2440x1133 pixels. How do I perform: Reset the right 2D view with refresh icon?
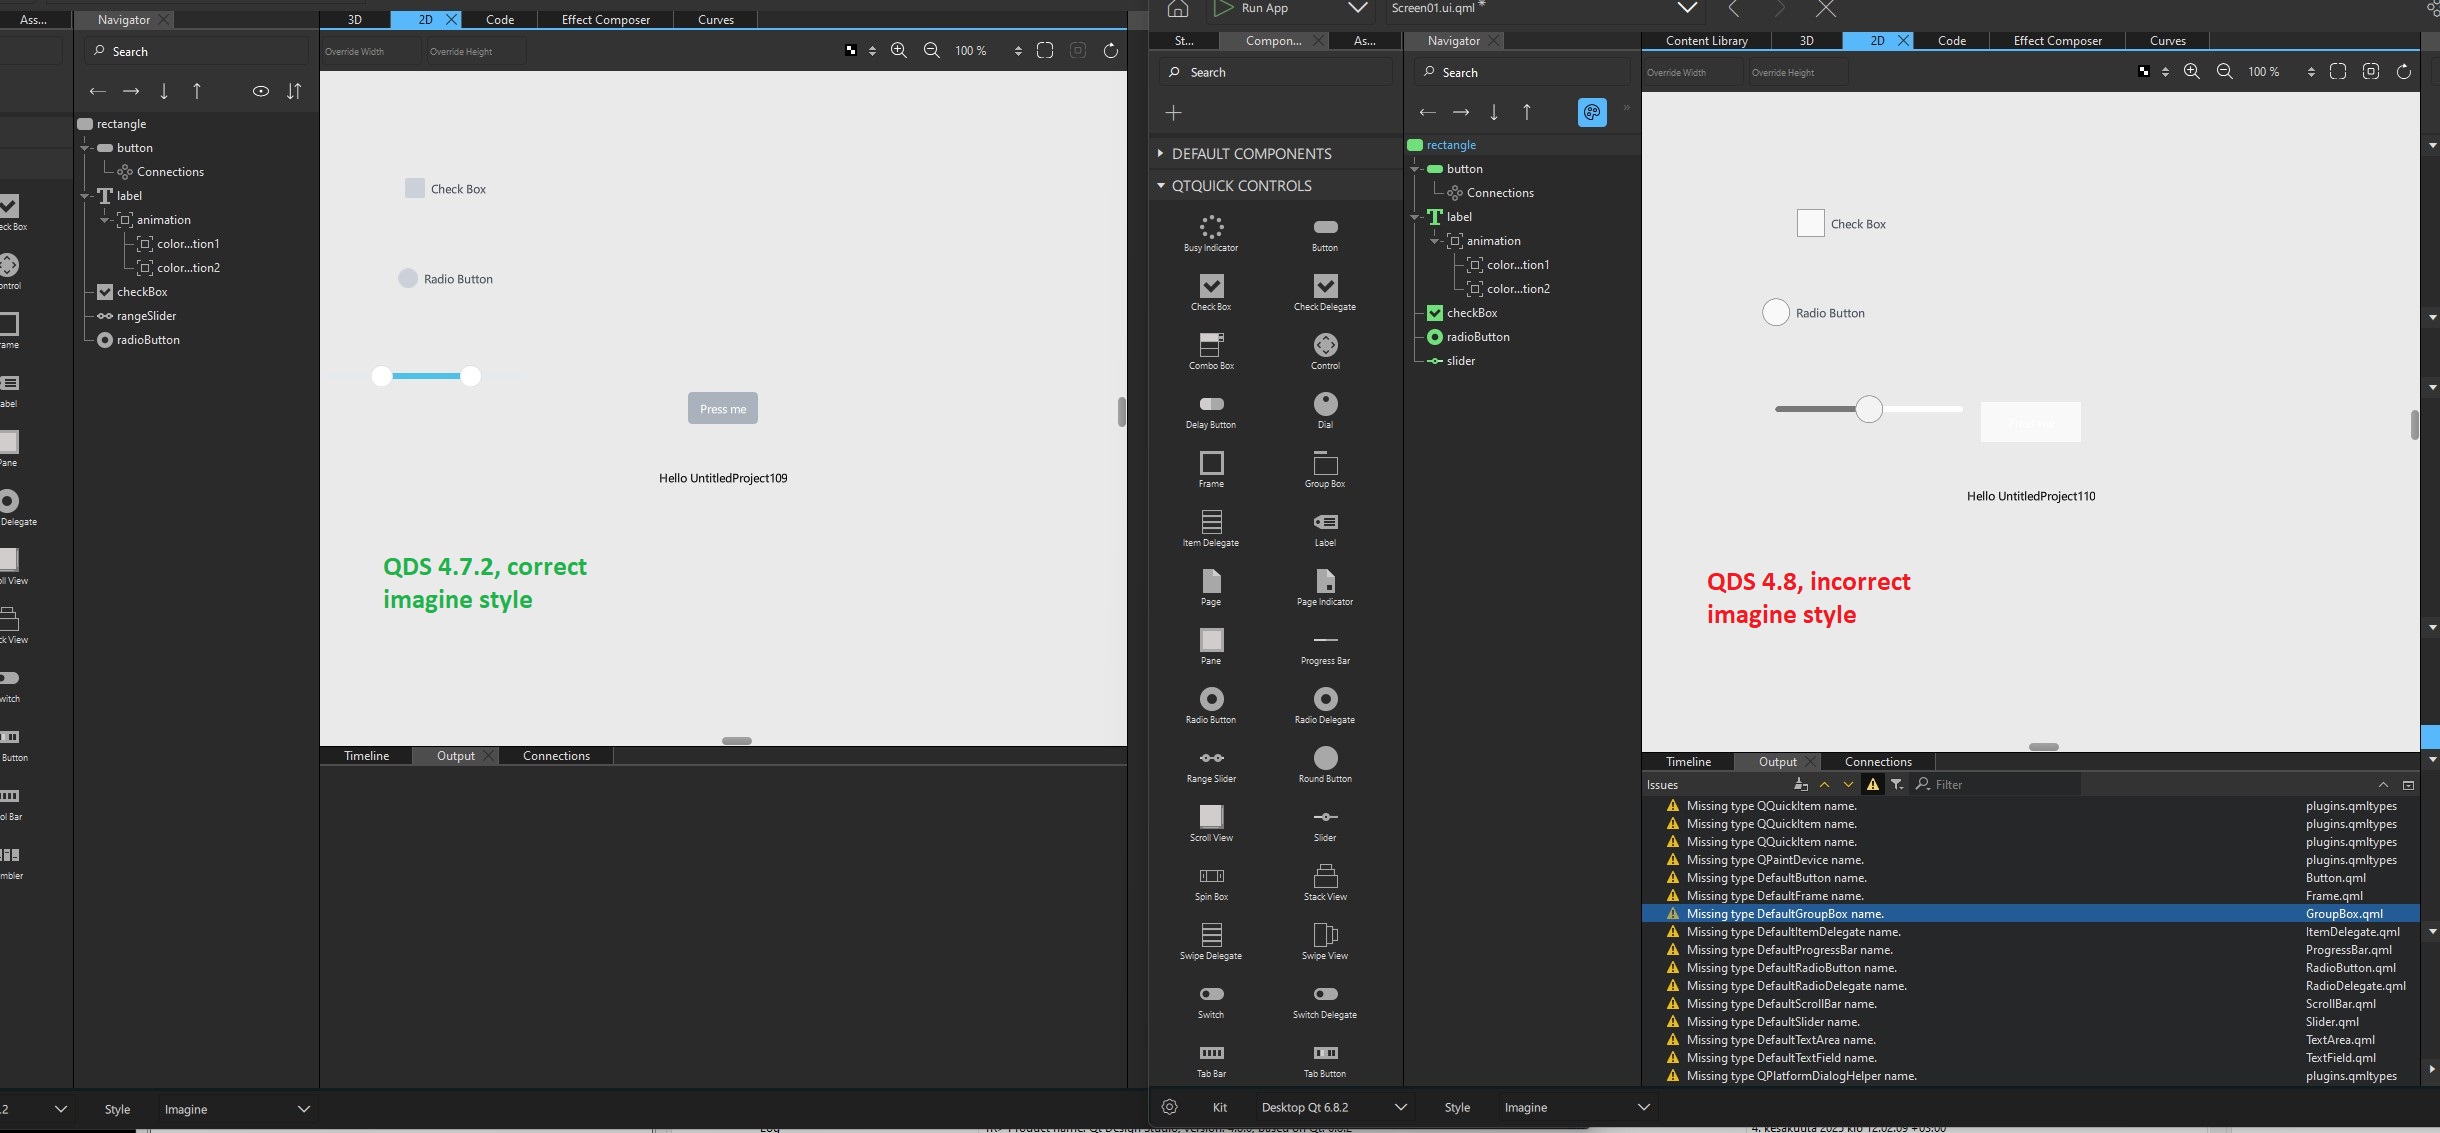pyautogui.click(x=2404, y=72)
